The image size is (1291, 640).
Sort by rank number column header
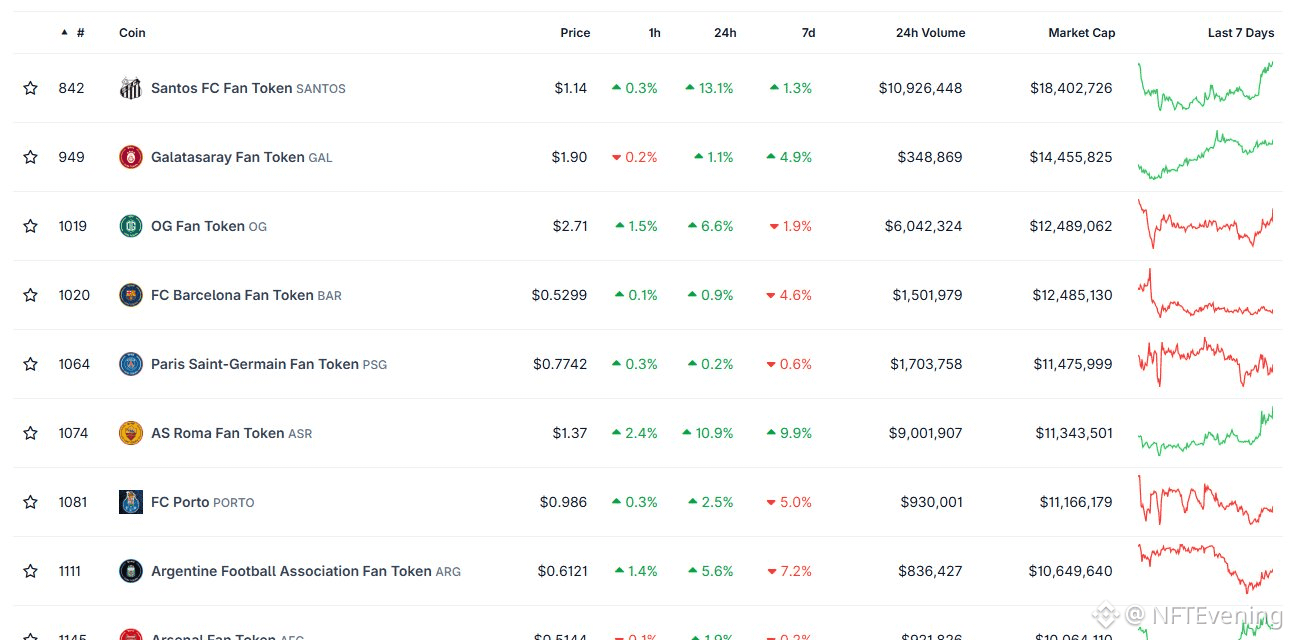[x=73, y=33]
